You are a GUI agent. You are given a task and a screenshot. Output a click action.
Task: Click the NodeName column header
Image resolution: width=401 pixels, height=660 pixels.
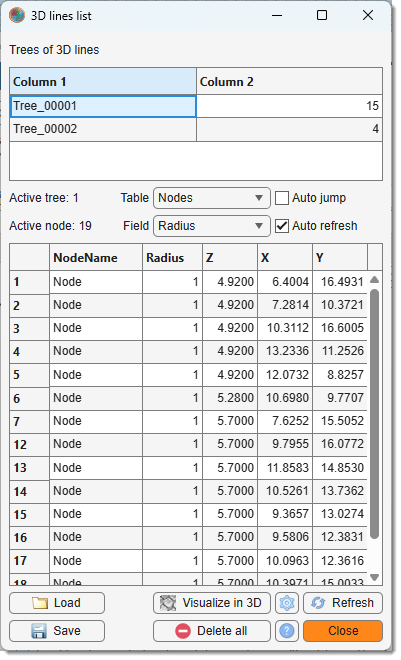pyautogui.click(x=96, y=257)
